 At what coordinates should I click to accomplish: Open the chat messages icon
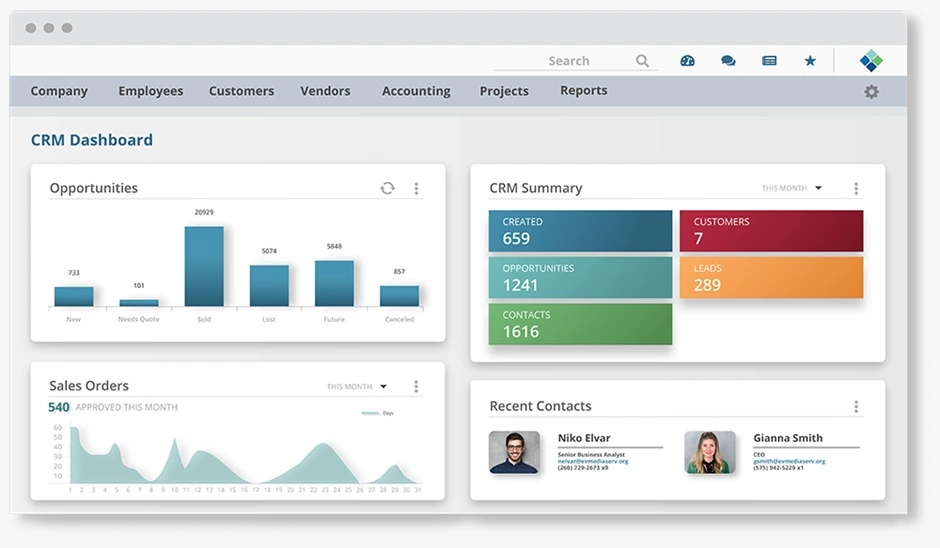728,61
